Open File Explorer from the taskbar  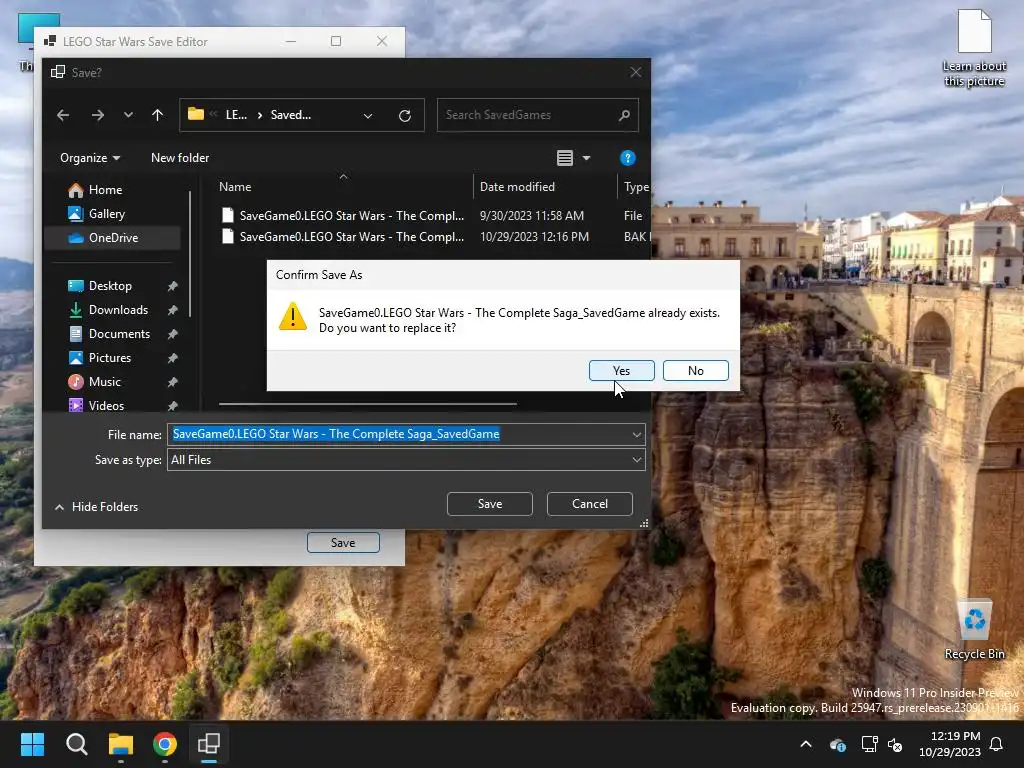tap(121, 744)
